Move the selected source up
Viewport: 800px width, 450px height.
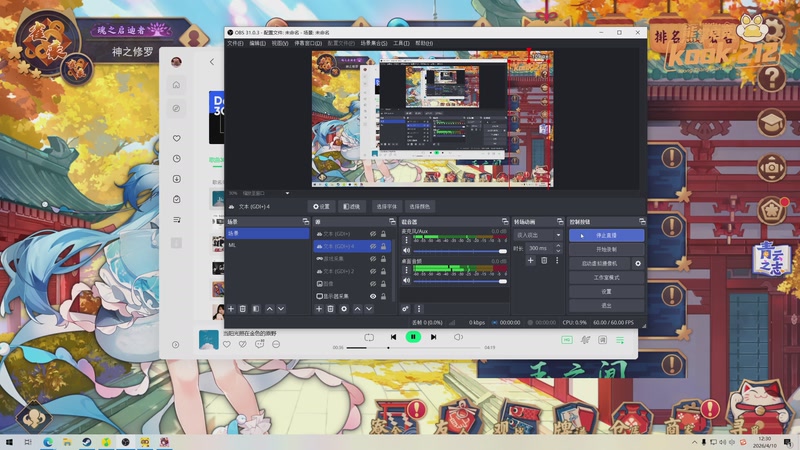357,309
